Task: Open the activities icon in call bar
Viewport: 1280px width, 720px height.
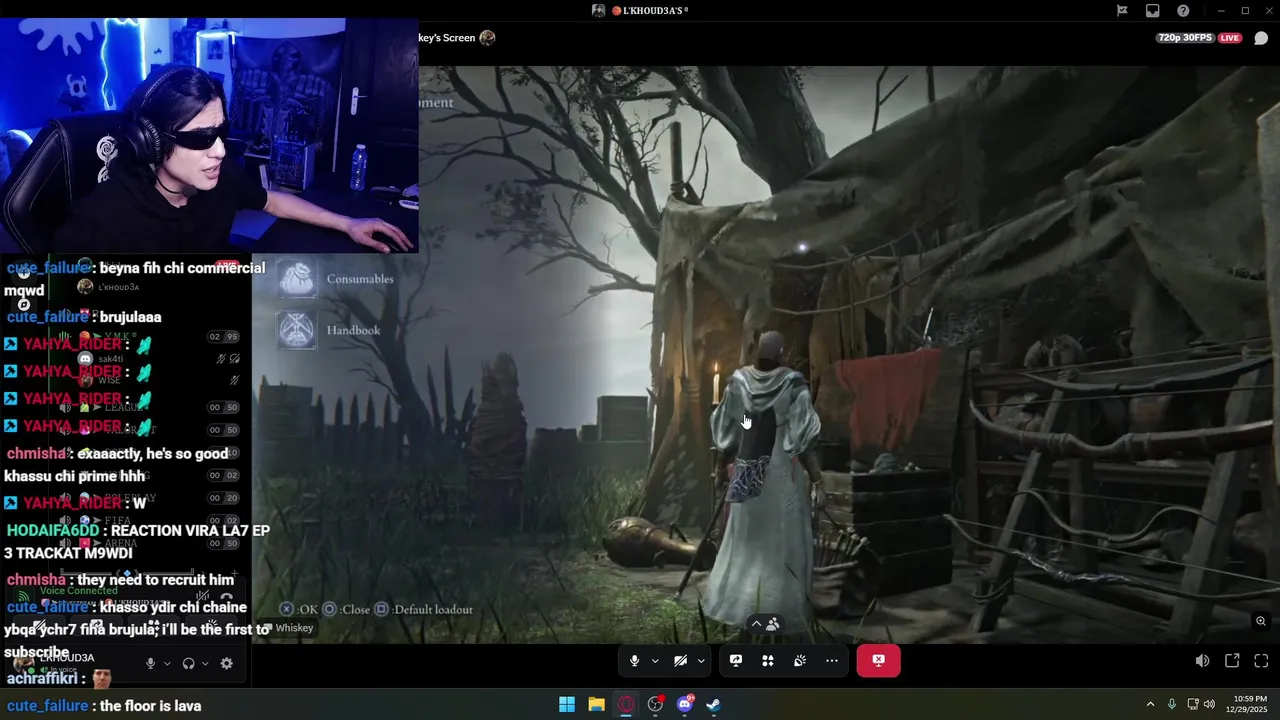Action: pos(768,661)
